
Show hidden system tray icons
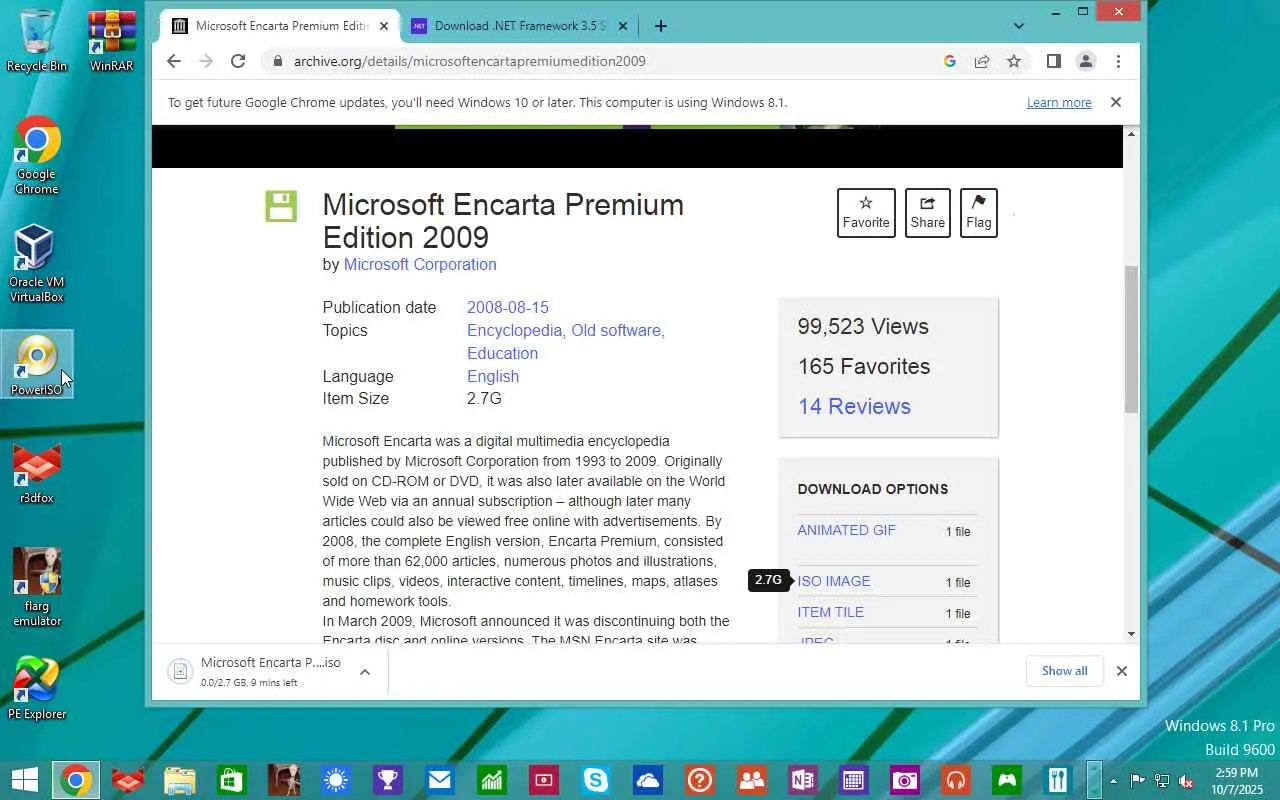pyautogui.click(x=1114, y=781)
